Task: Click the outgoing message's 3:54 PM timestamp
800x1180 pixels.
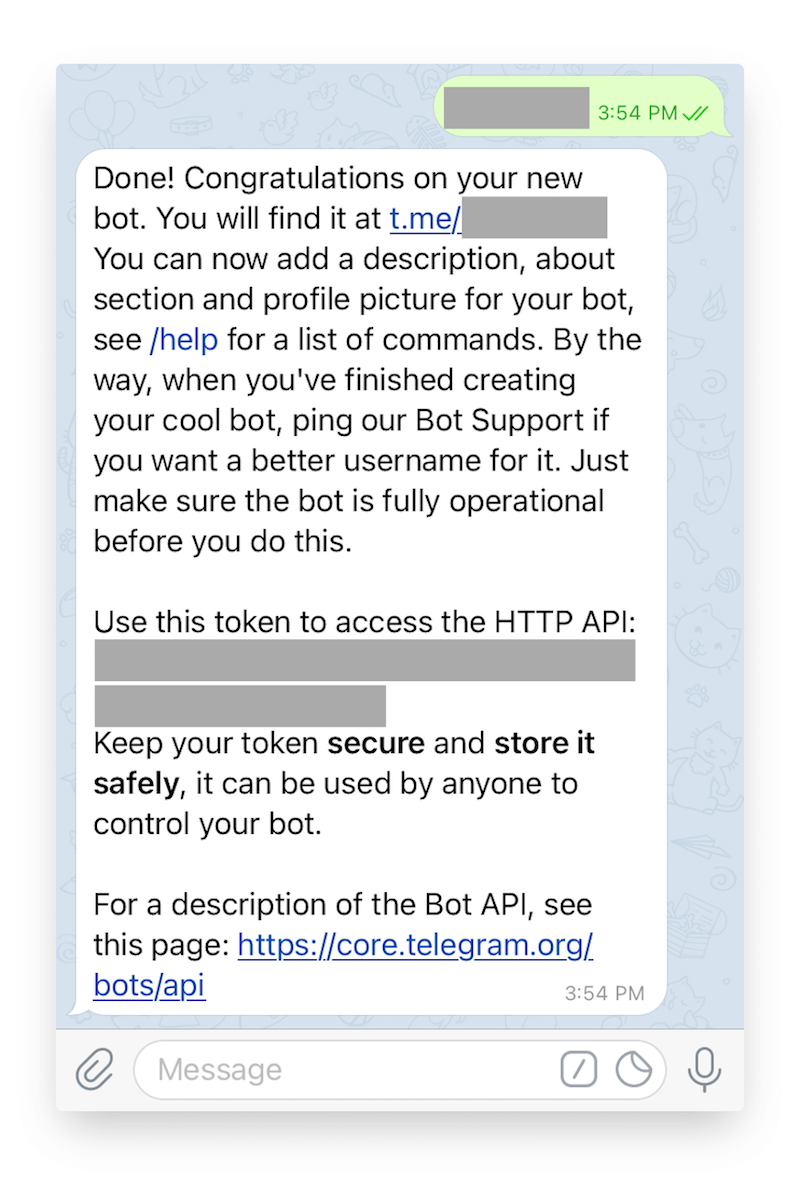Action: coord(637,113)
